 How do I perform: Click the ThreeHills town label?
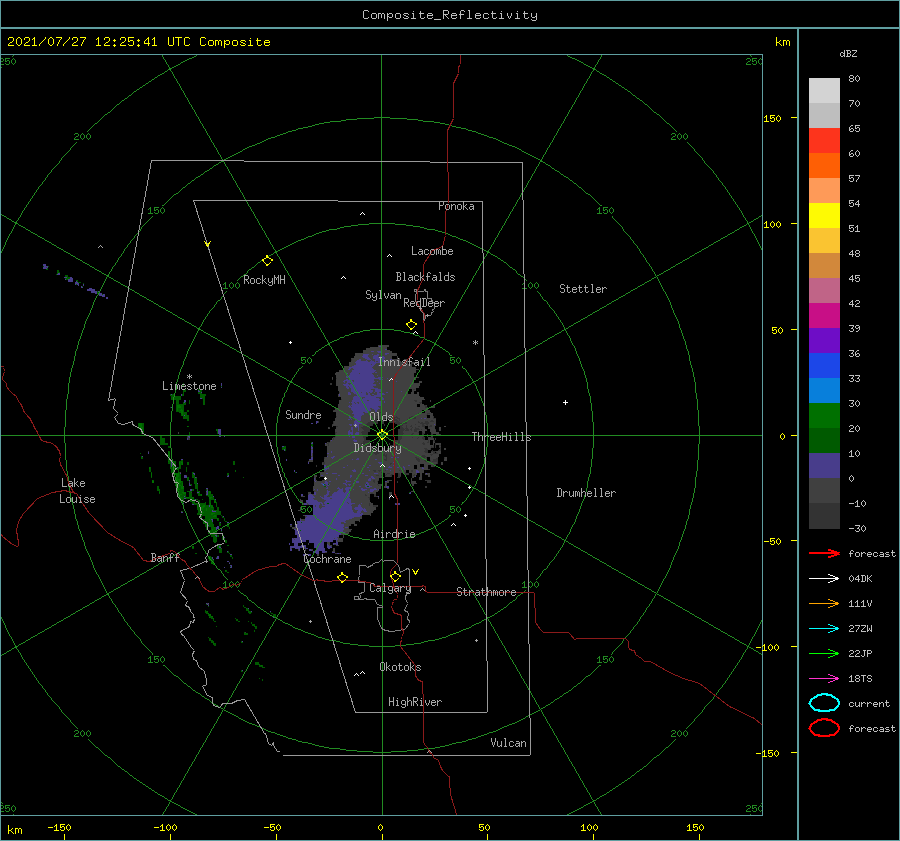pos(501,437)
